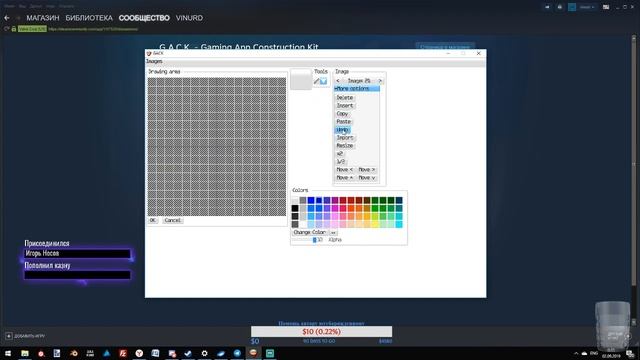Open the Steam account name dropdown
This screenshot has height=360, width=640.
point(586,7)
